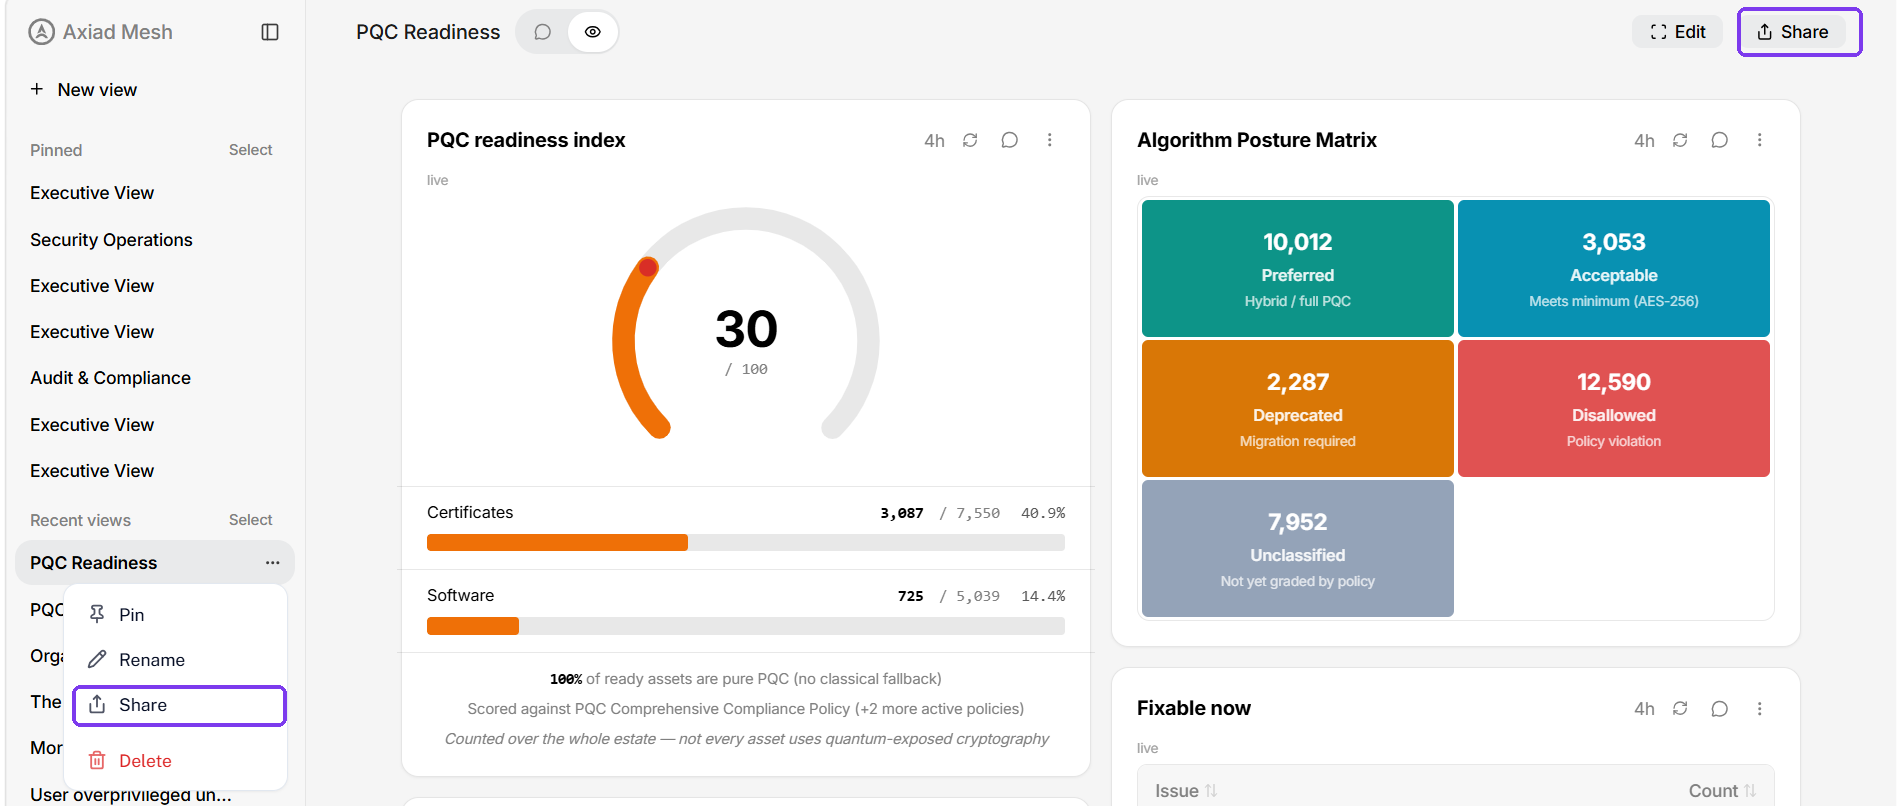Open comments on PQC readiness index card
Screen dimensions: 1897x806
1010,140
